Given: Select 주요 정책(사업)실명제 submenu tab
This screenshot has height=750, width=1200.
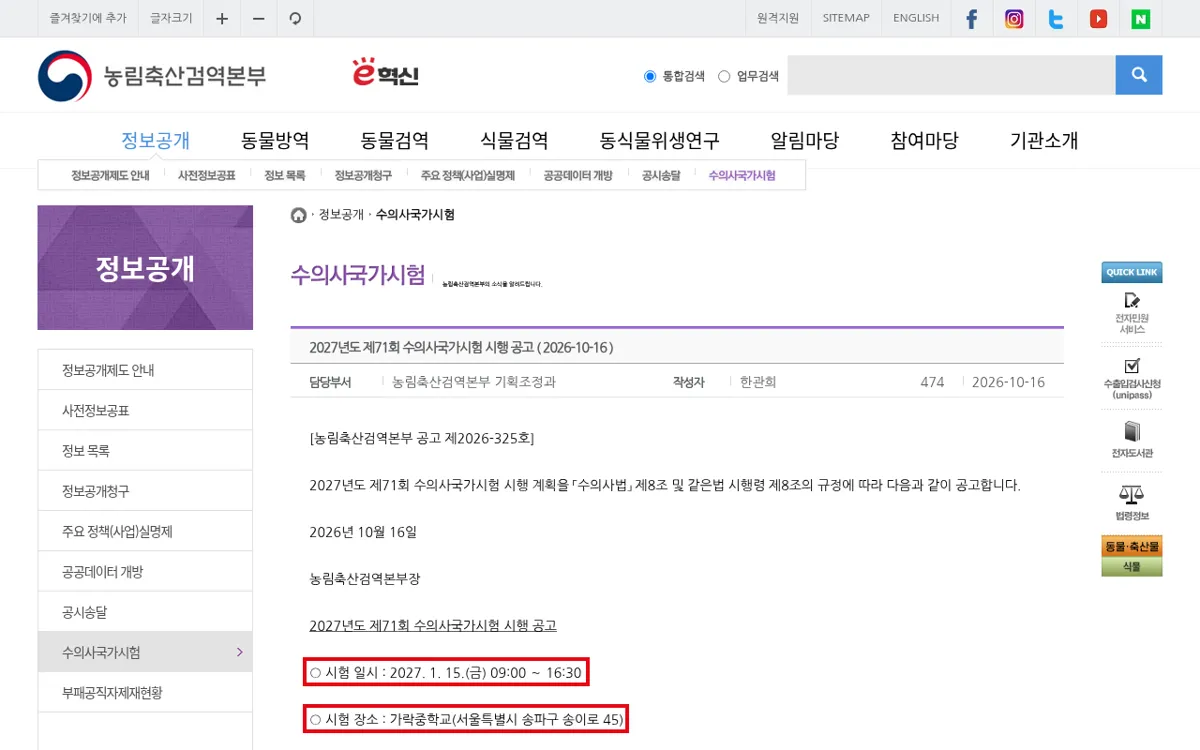Looking at the screenshot, I should point(468,175).
